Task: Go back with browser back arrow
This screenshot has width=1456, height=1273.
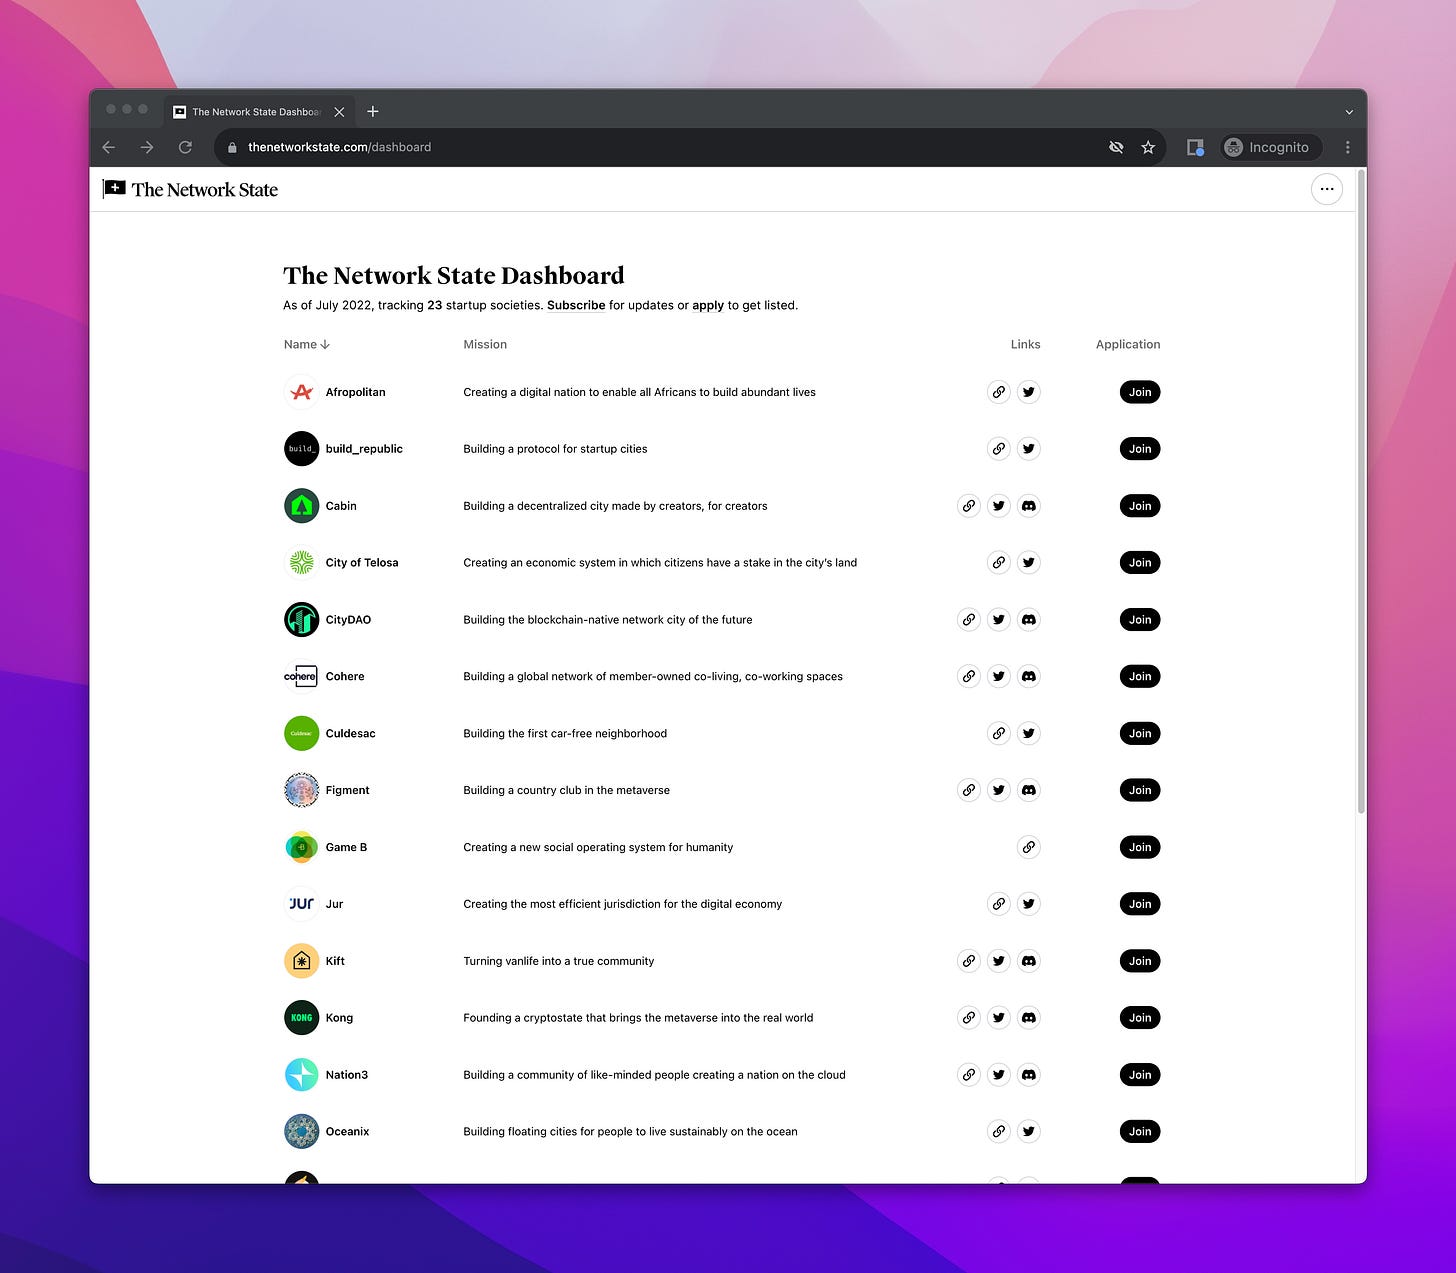Action: (x=109, y=147)
